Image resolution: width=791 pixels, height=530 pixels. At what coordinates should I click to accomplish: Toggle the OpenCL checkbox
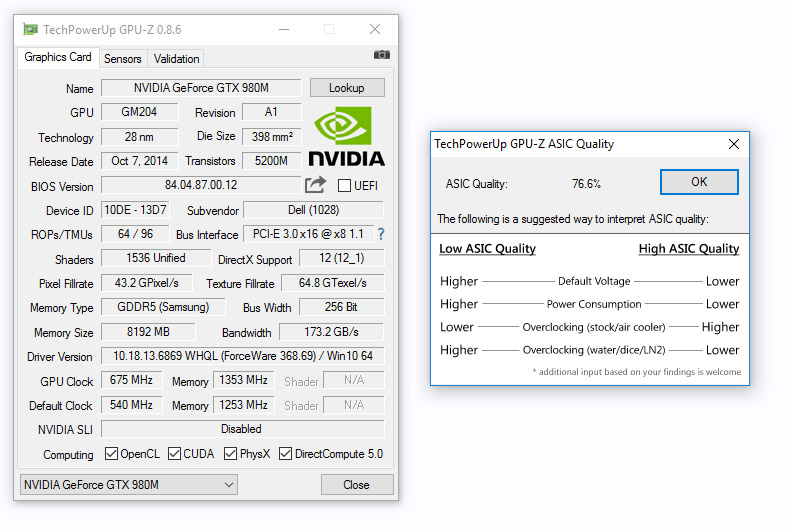click(111, 453)
